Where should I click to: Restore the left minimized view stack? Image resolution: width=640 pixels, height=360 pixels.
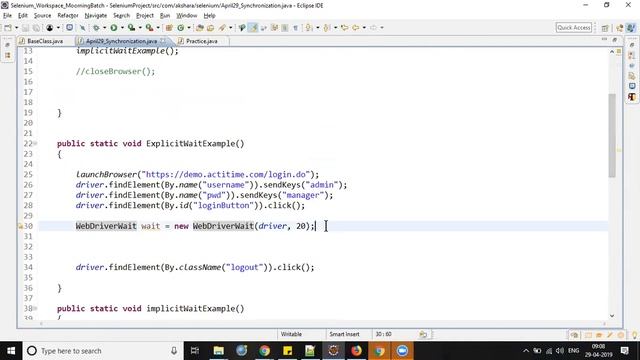(7, 45)
